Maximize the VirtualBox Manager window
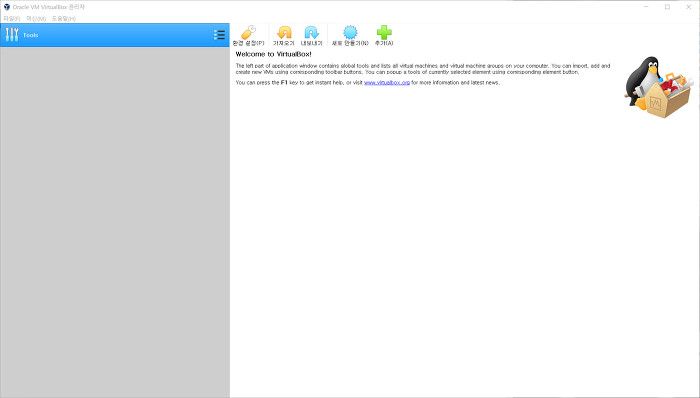 (x=667, y=7)
